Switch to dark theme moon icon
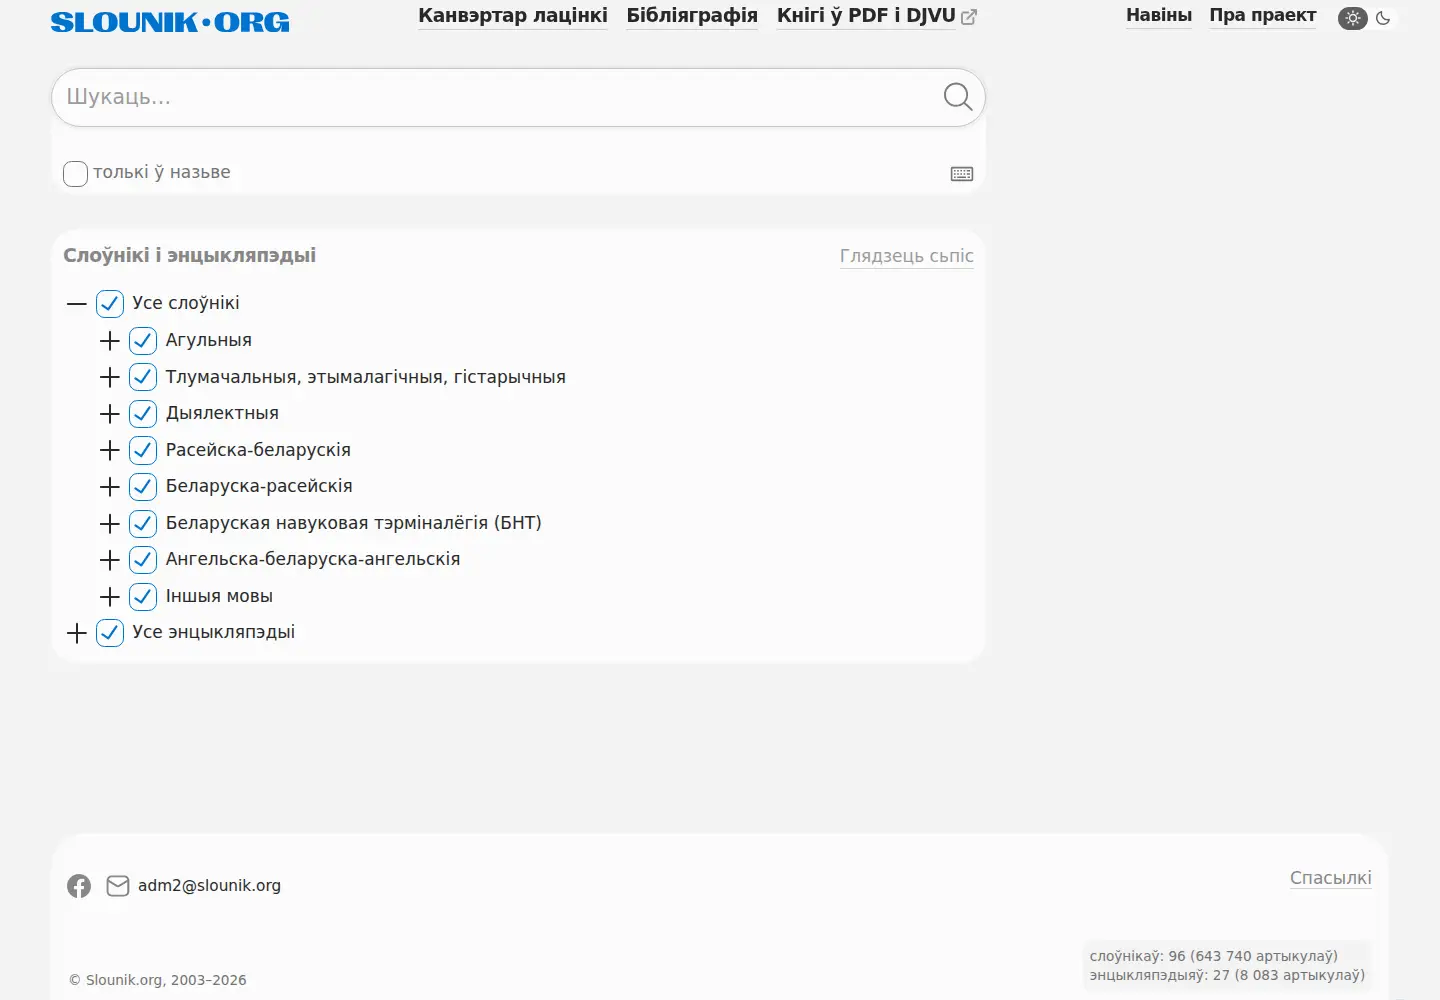 pyautogui.click(x=1383, y=18)
